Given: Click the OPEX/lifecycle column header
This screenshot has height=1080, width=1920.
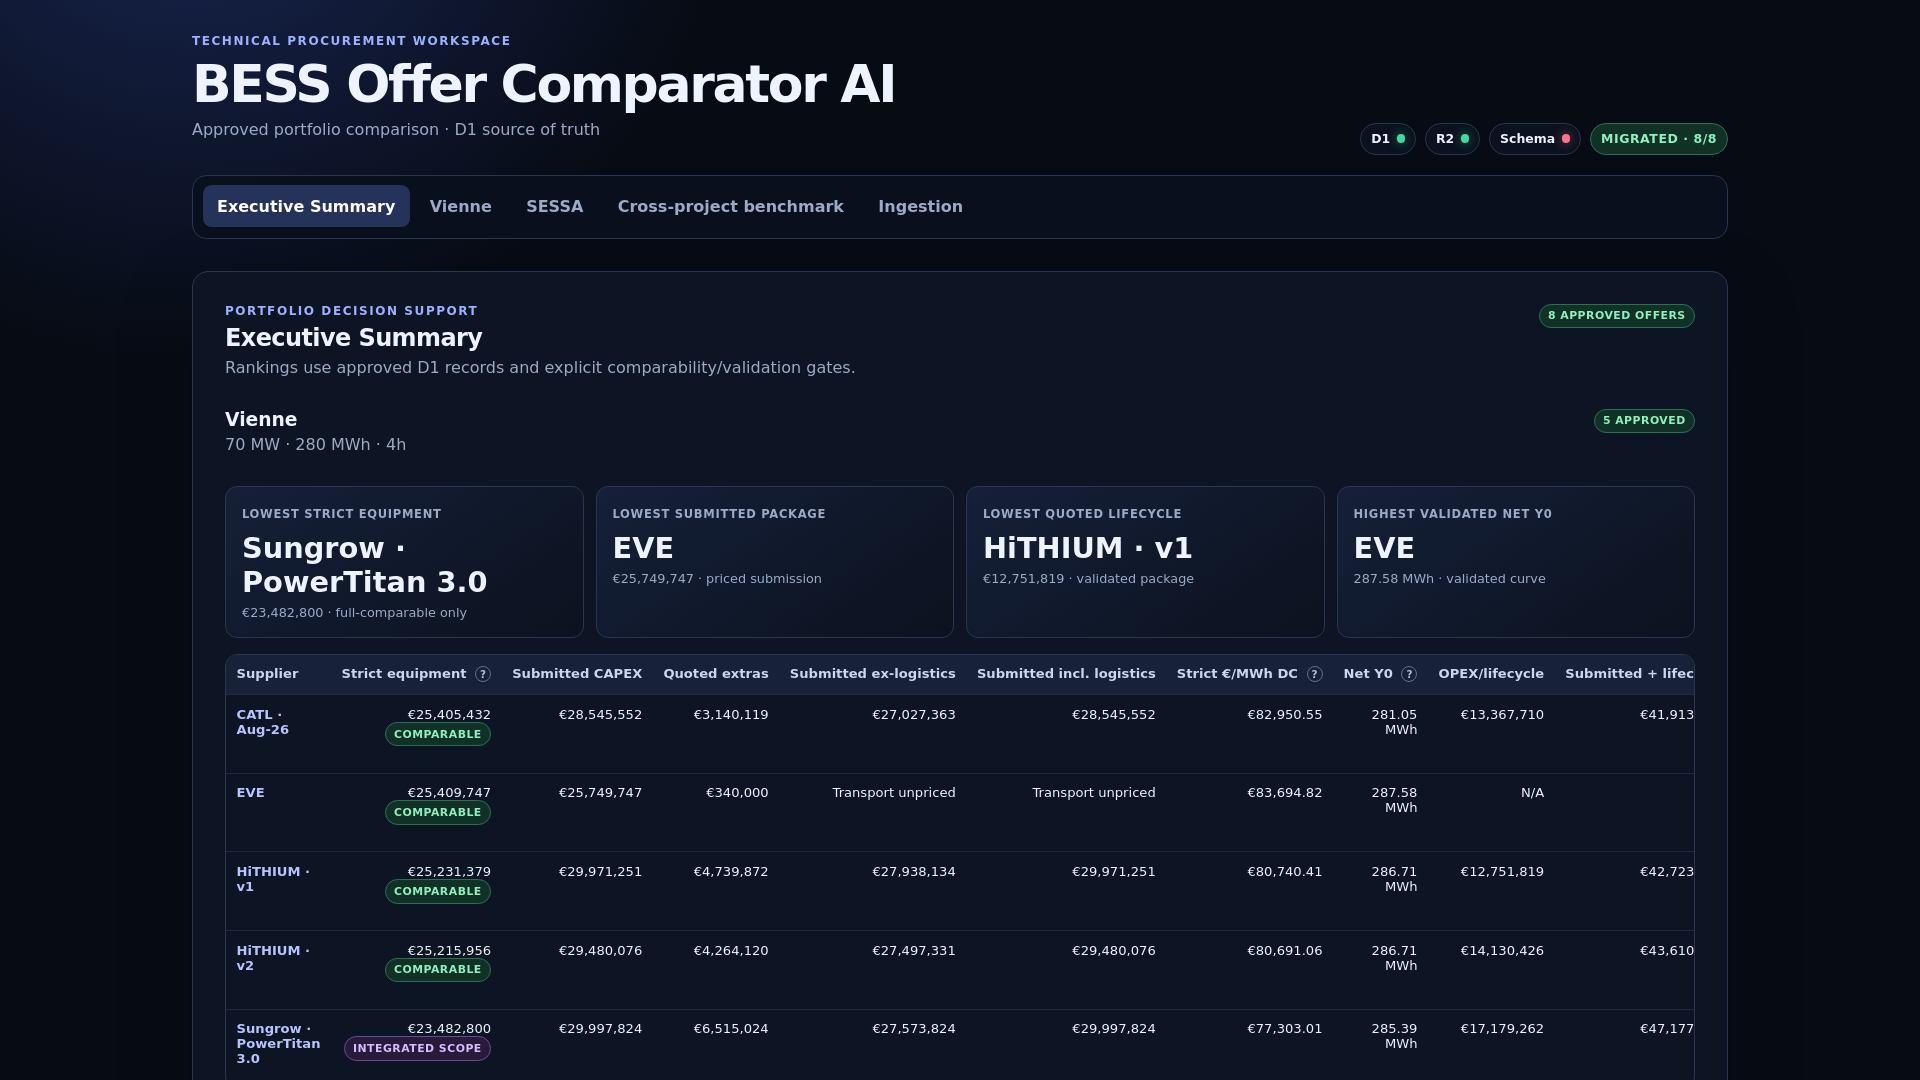Looking at the screenshot, I should [1491, 674].
